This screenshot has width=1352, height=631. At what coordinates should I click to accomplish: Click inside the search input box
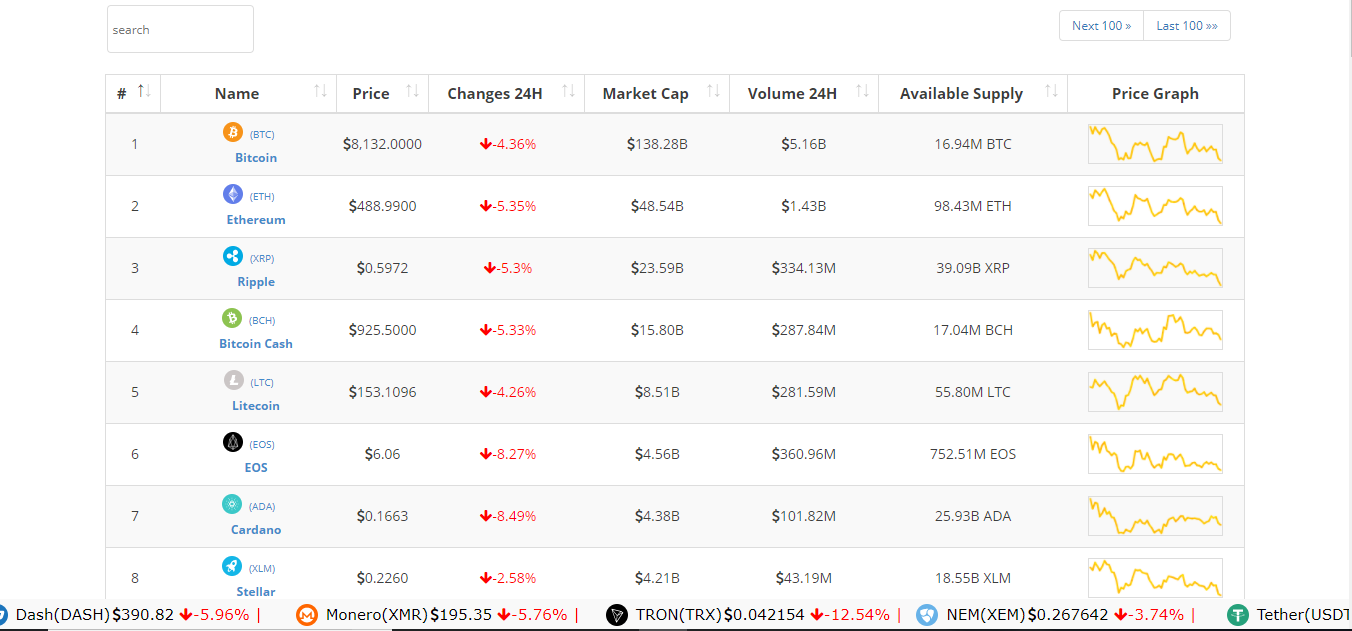(180, 29)
